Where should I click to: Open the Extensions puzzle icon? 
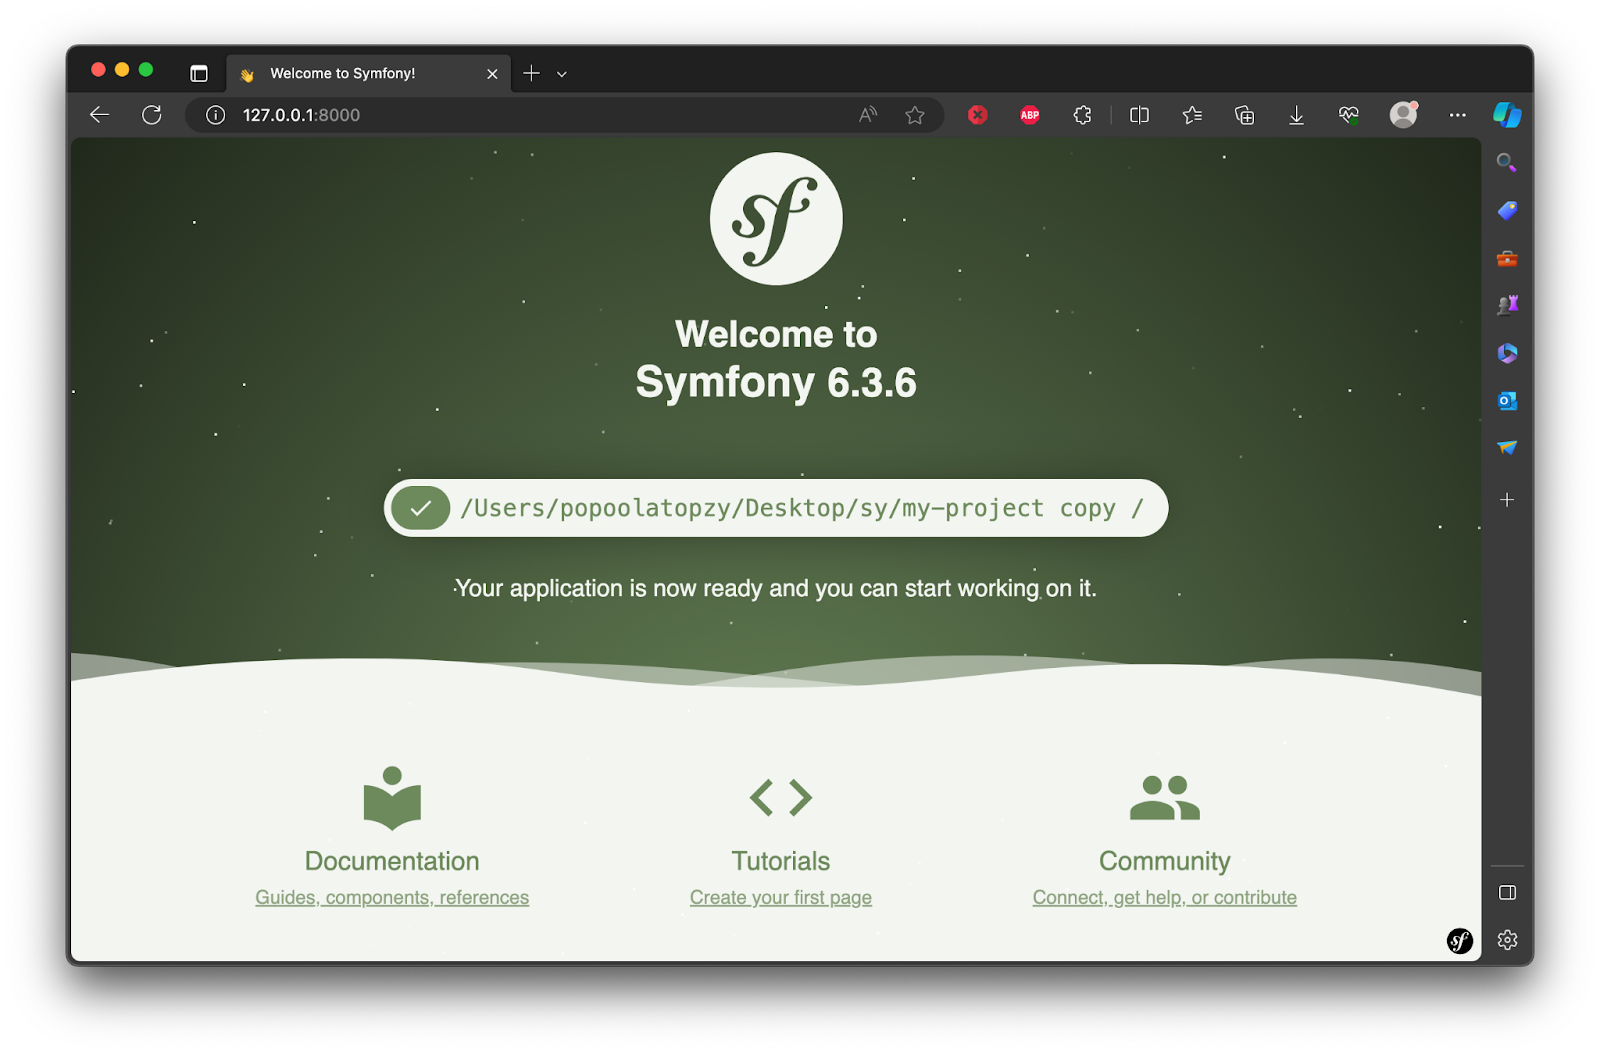coord(1082,115)
